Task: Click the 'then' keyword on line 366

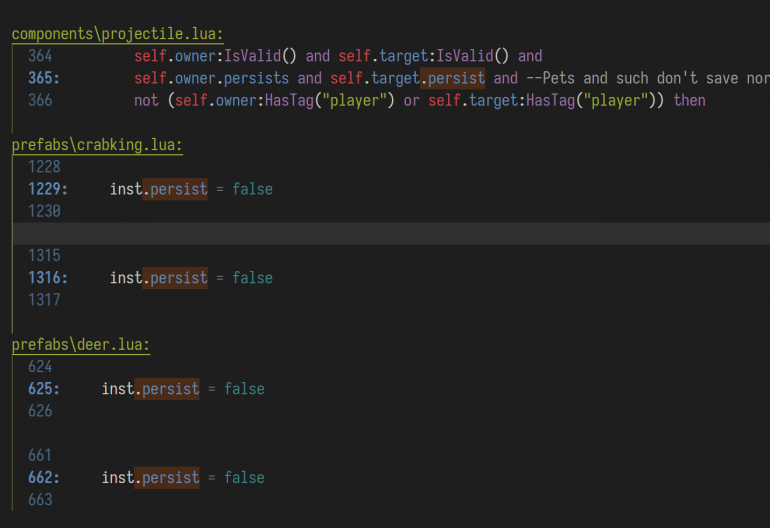Action: [689, 101]
